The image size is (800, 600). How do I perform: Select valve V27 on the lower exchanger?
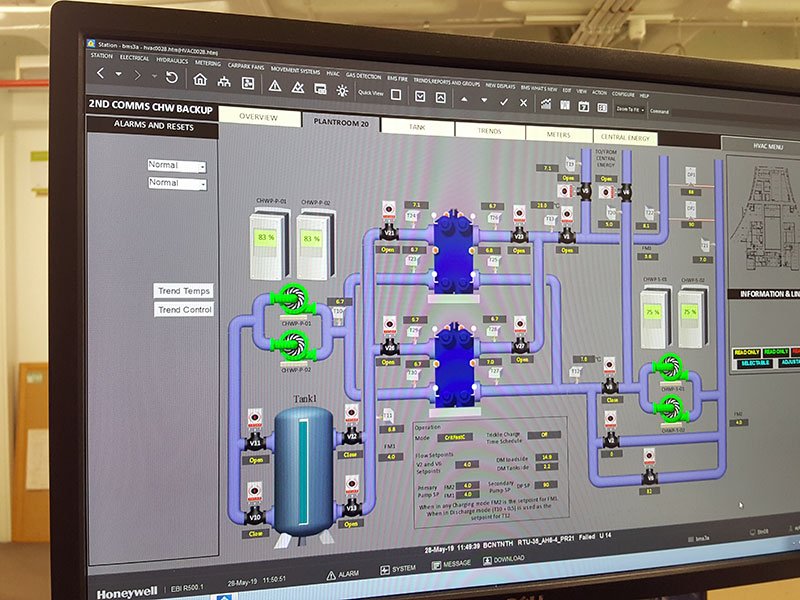(x=519, y=346)
